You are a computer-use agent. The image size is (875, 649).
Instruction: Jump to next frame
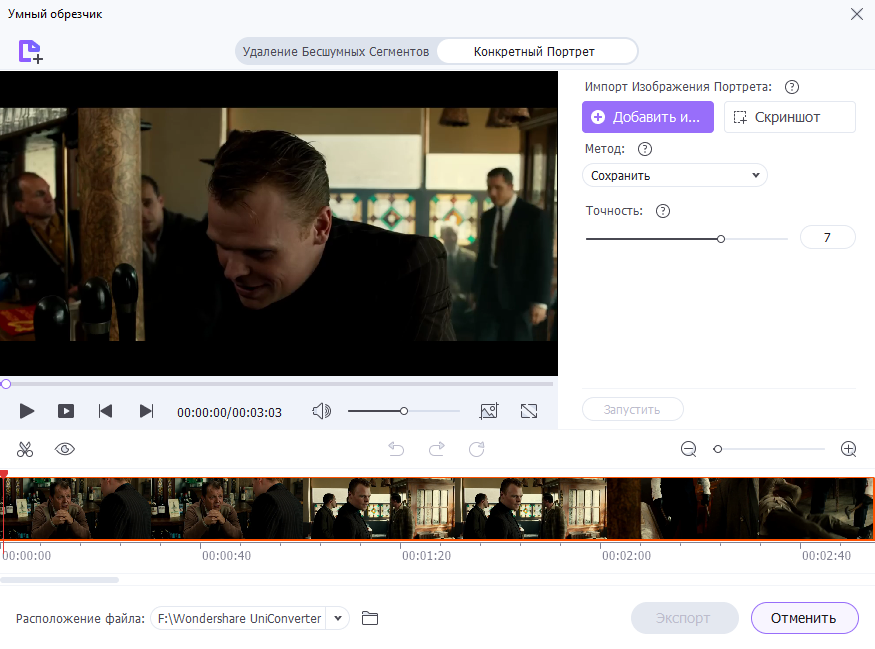tap(146, 412)
